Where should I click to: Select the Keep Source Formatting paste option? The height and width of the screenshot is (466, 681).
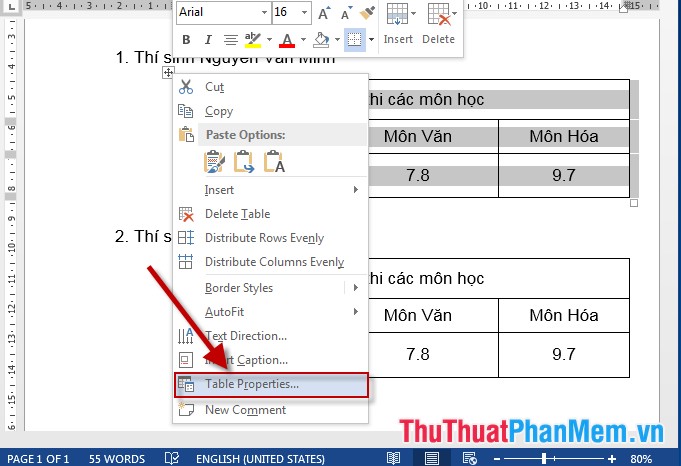click(x=215, y=161)
